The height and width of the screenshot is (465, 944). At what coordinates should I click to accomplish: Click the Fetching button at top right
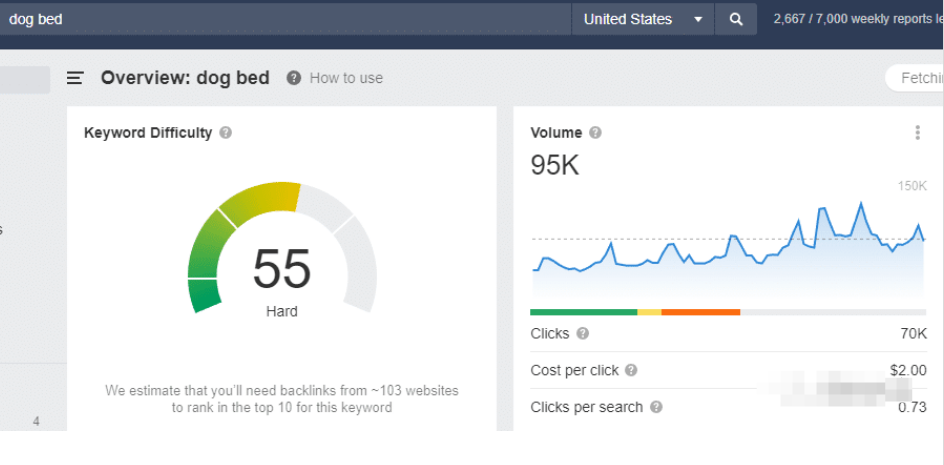coord(918,78)
